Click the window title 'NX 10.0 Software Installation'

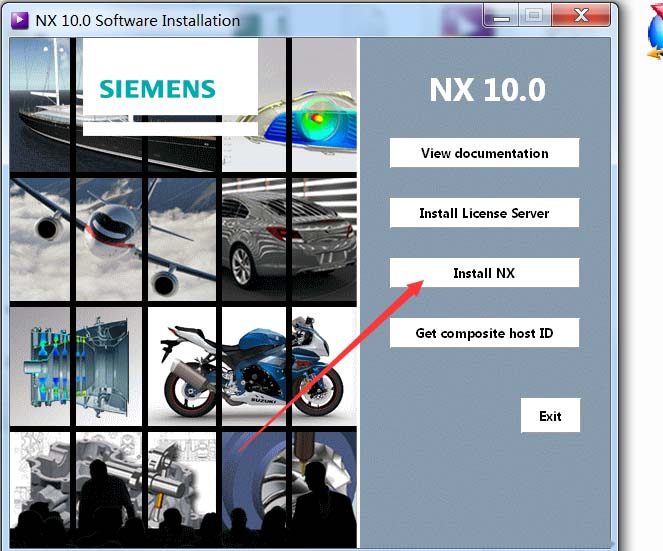(x=137, y=20)
